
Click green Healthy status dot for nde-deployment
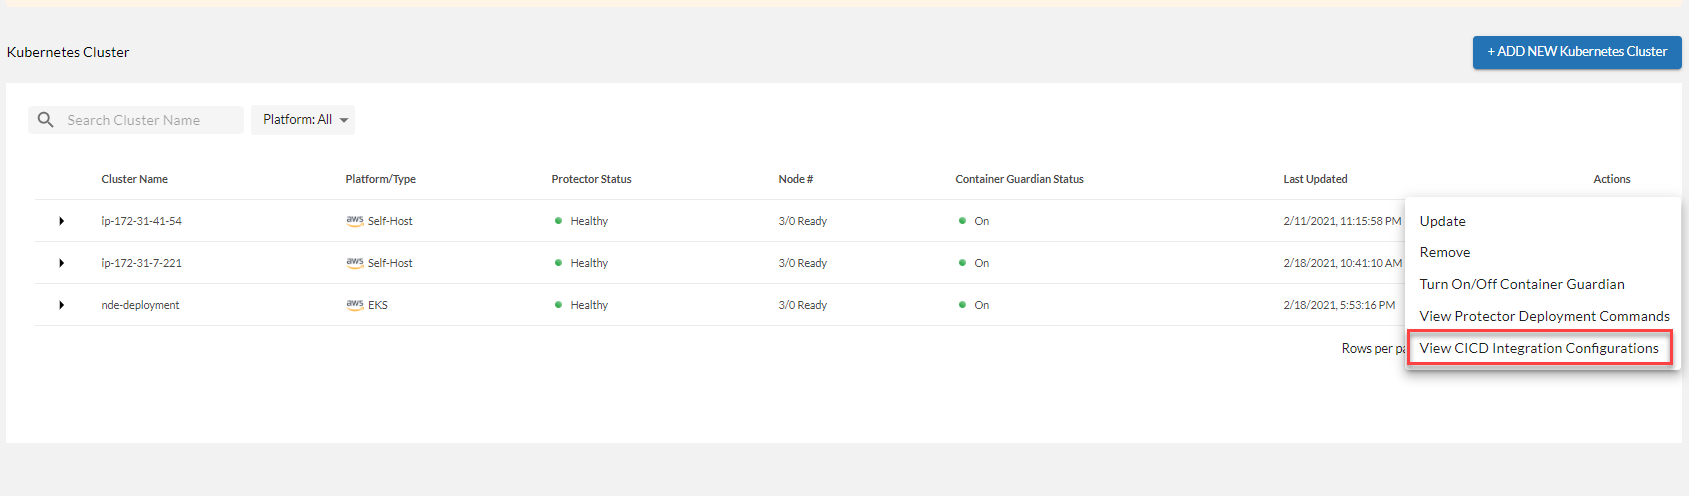coord(558,305)
